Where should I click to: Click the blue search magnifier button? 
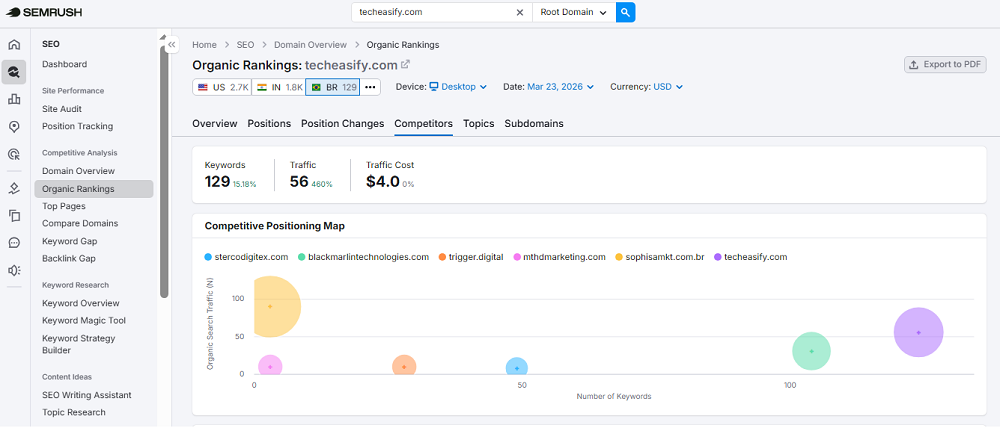tap(626, 12)
